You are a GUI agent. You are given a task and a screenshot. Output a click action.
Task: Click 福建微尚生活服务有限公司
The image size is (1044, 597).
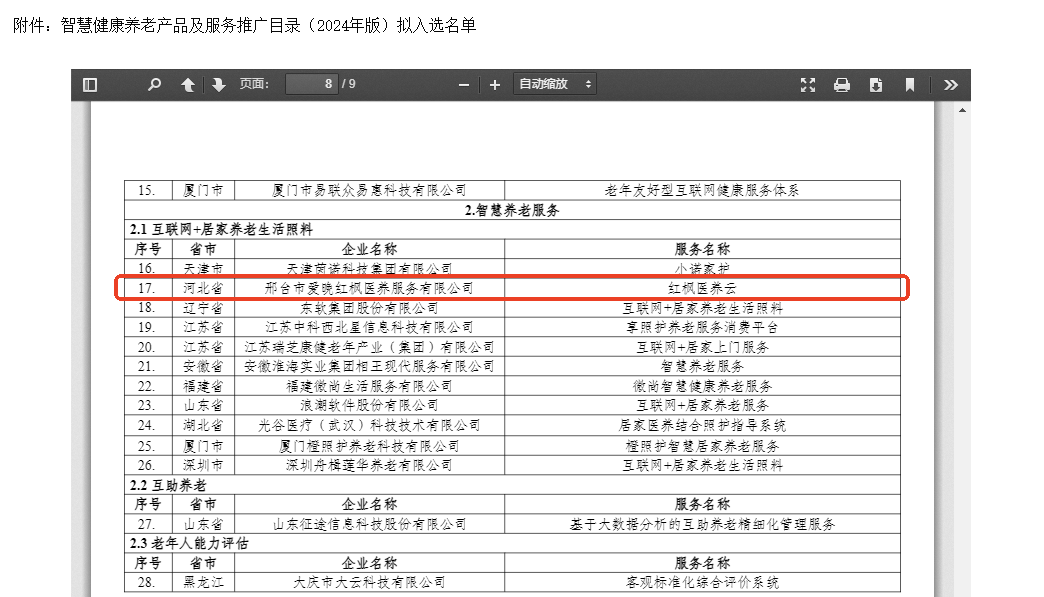pos(369,386)
